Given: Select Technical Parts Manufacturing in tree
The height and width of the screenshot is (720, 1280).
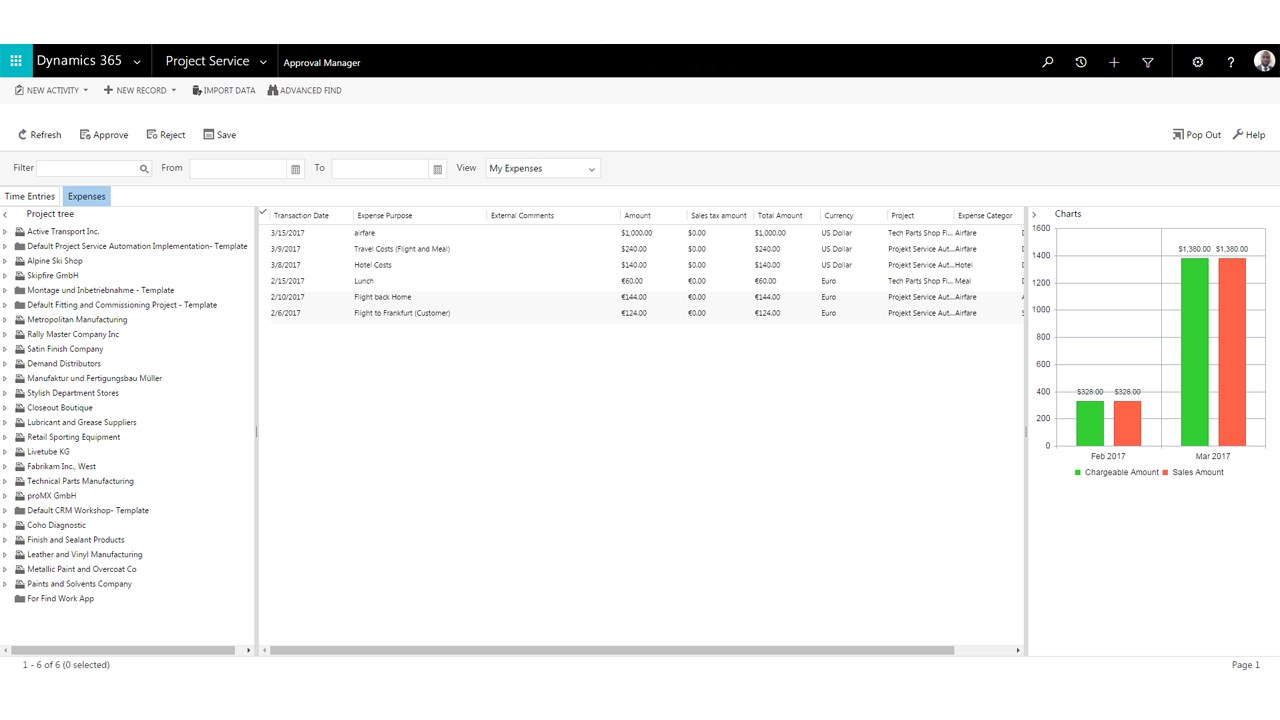Looking at the screenshot, I should pyautogui.click(x=80, y=481).
